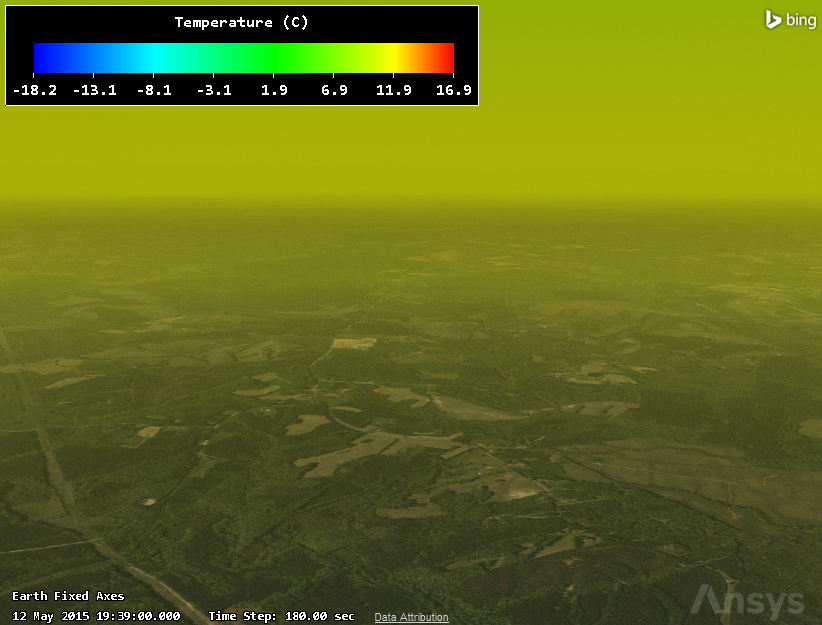Click the Bing logo in the corner

pos(790,20)
